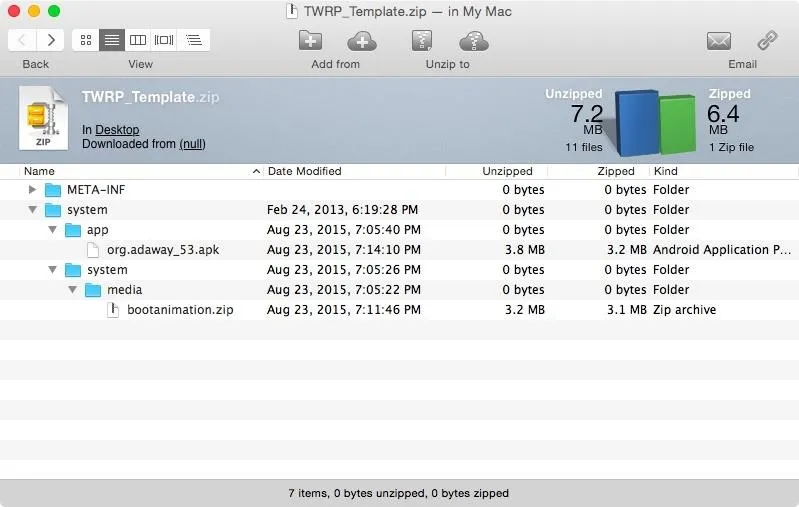This screenshot has width=799, height=507.
Task: Add files from cloud icon
Action: [x=362, y=41]
